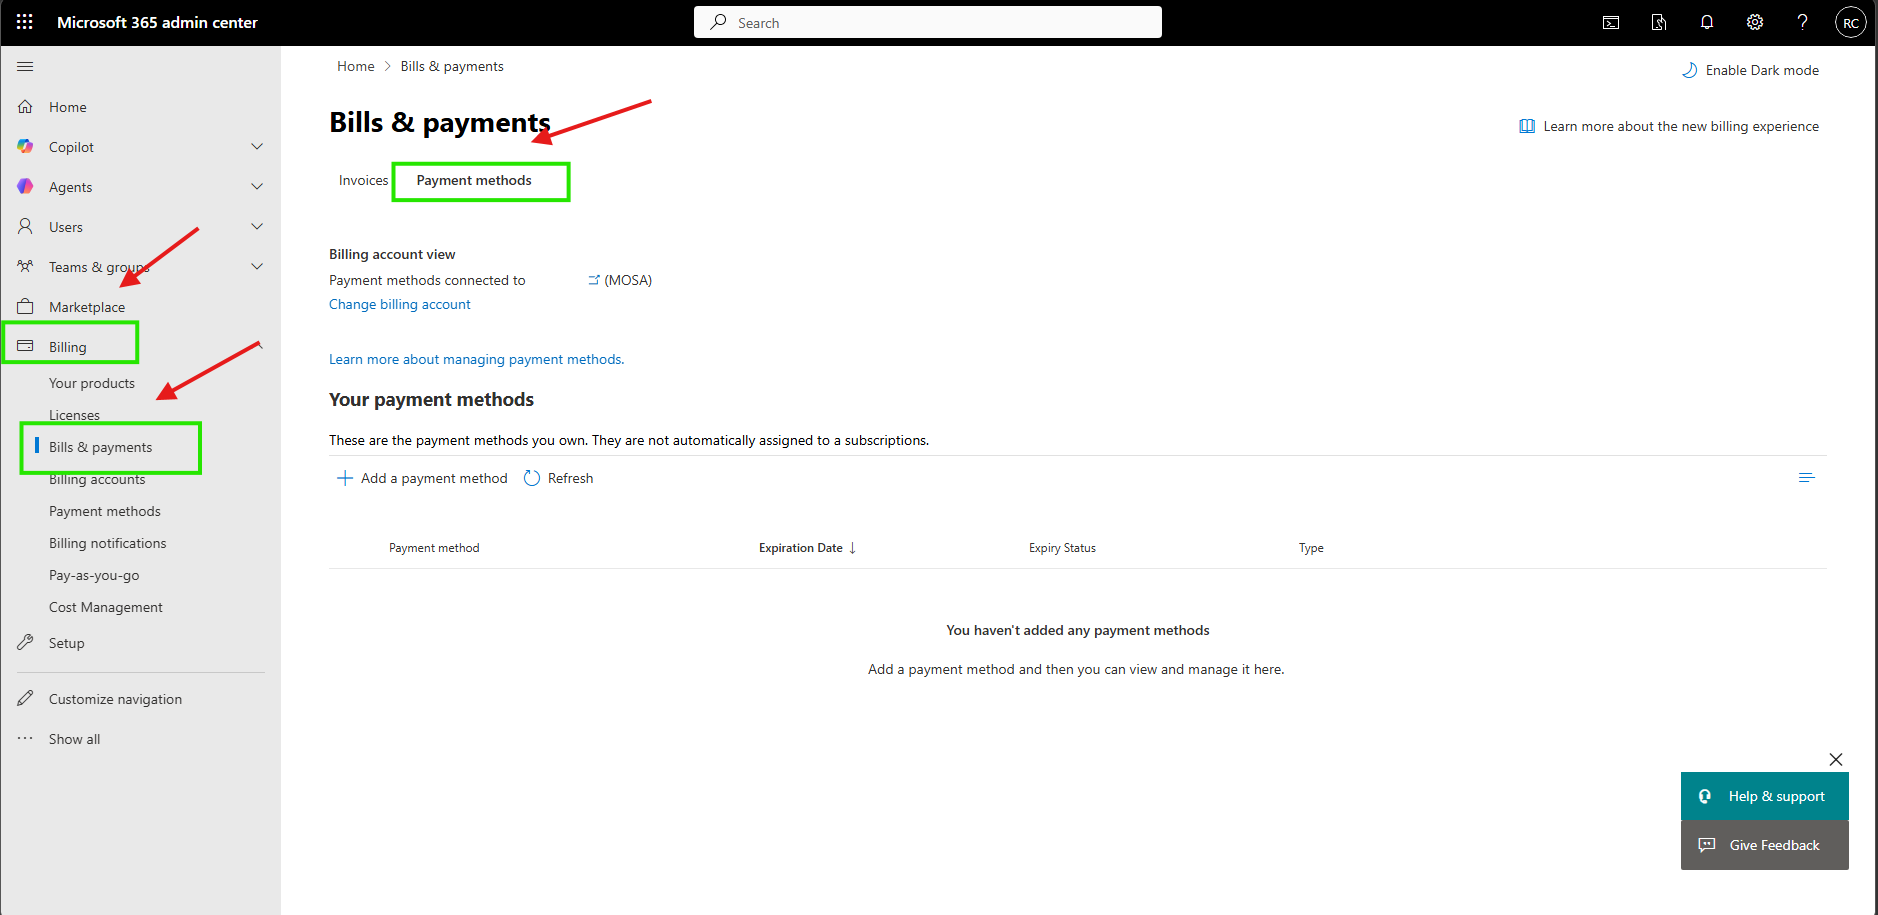Viewport: 1878px width, 915px height.
Task: Open notifications bell icon
Action: [x=1707, y=22]
